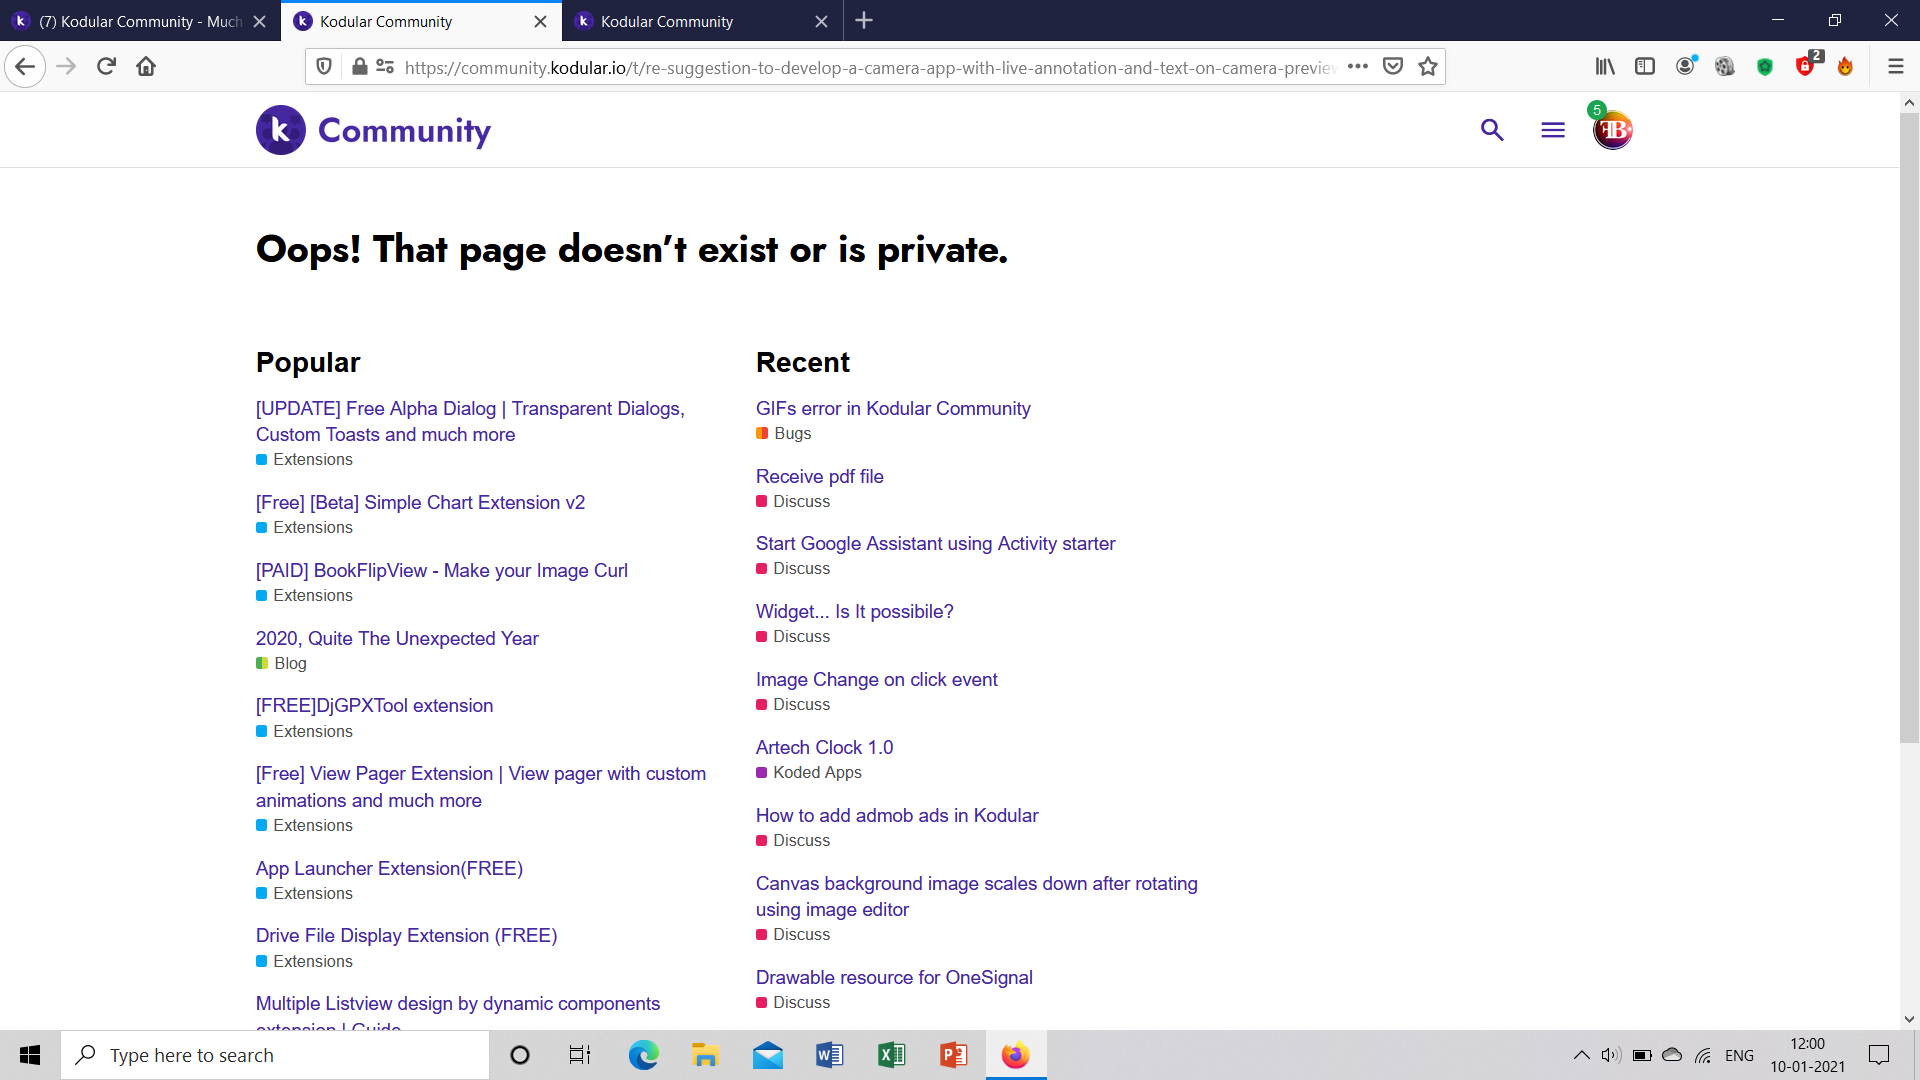Click the red extension icon with badge 2
The height and width of the screenshot is (1080, 1920).
click(1807, 65)
